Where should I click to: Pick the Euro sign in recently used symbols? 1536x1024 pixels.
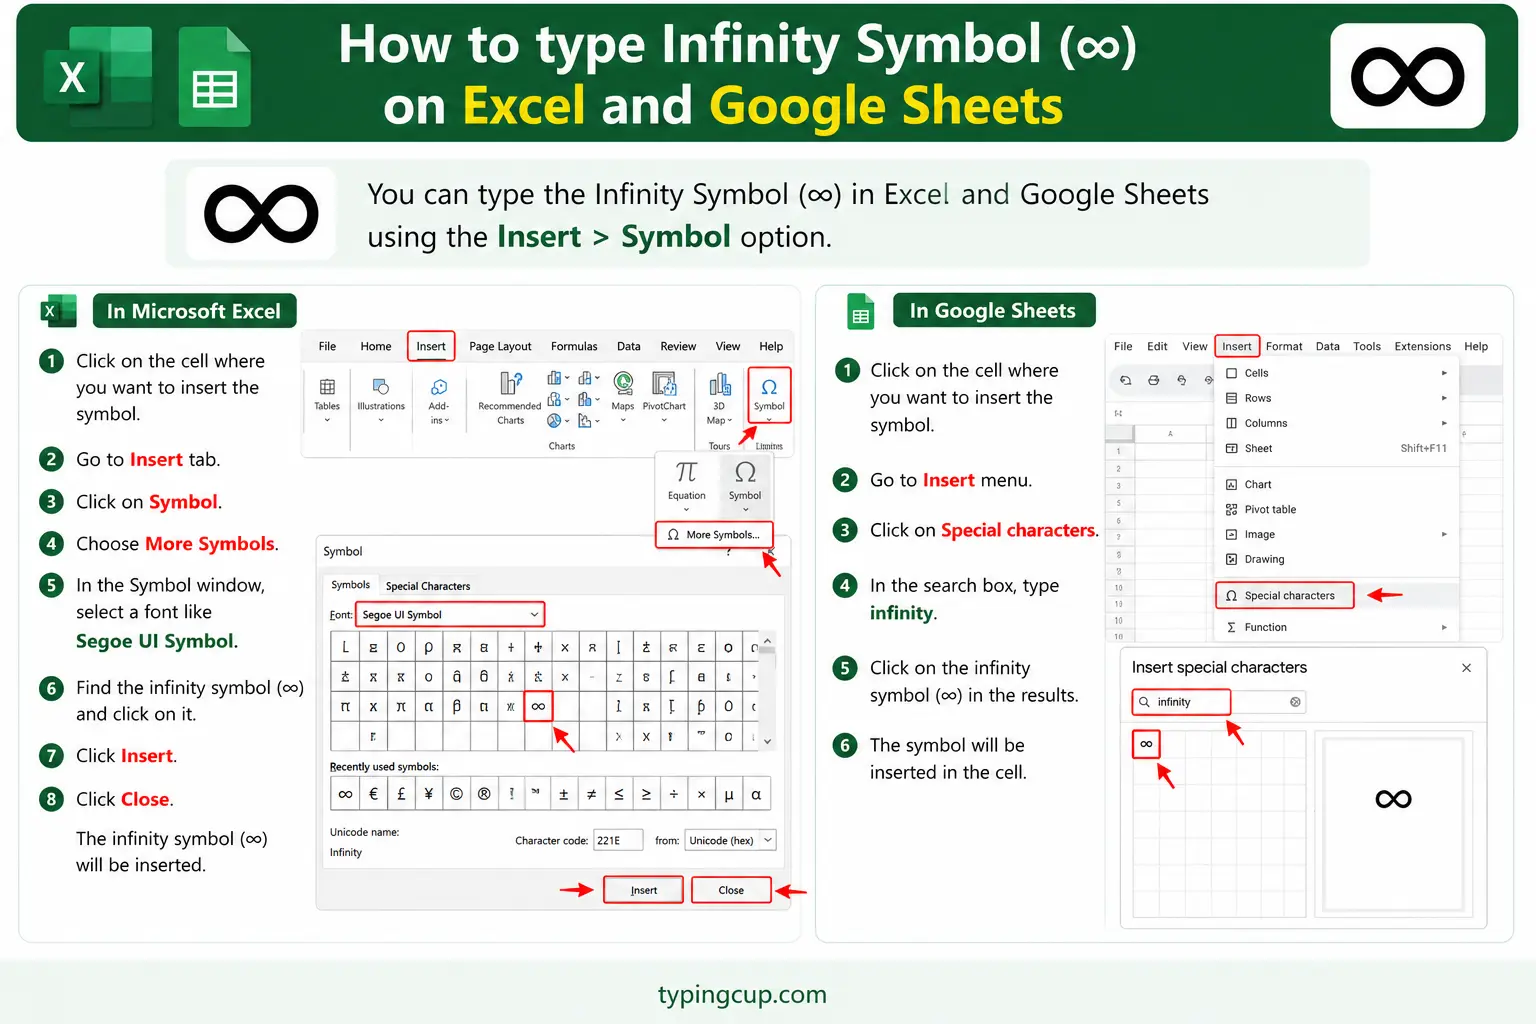click(373, 794)
